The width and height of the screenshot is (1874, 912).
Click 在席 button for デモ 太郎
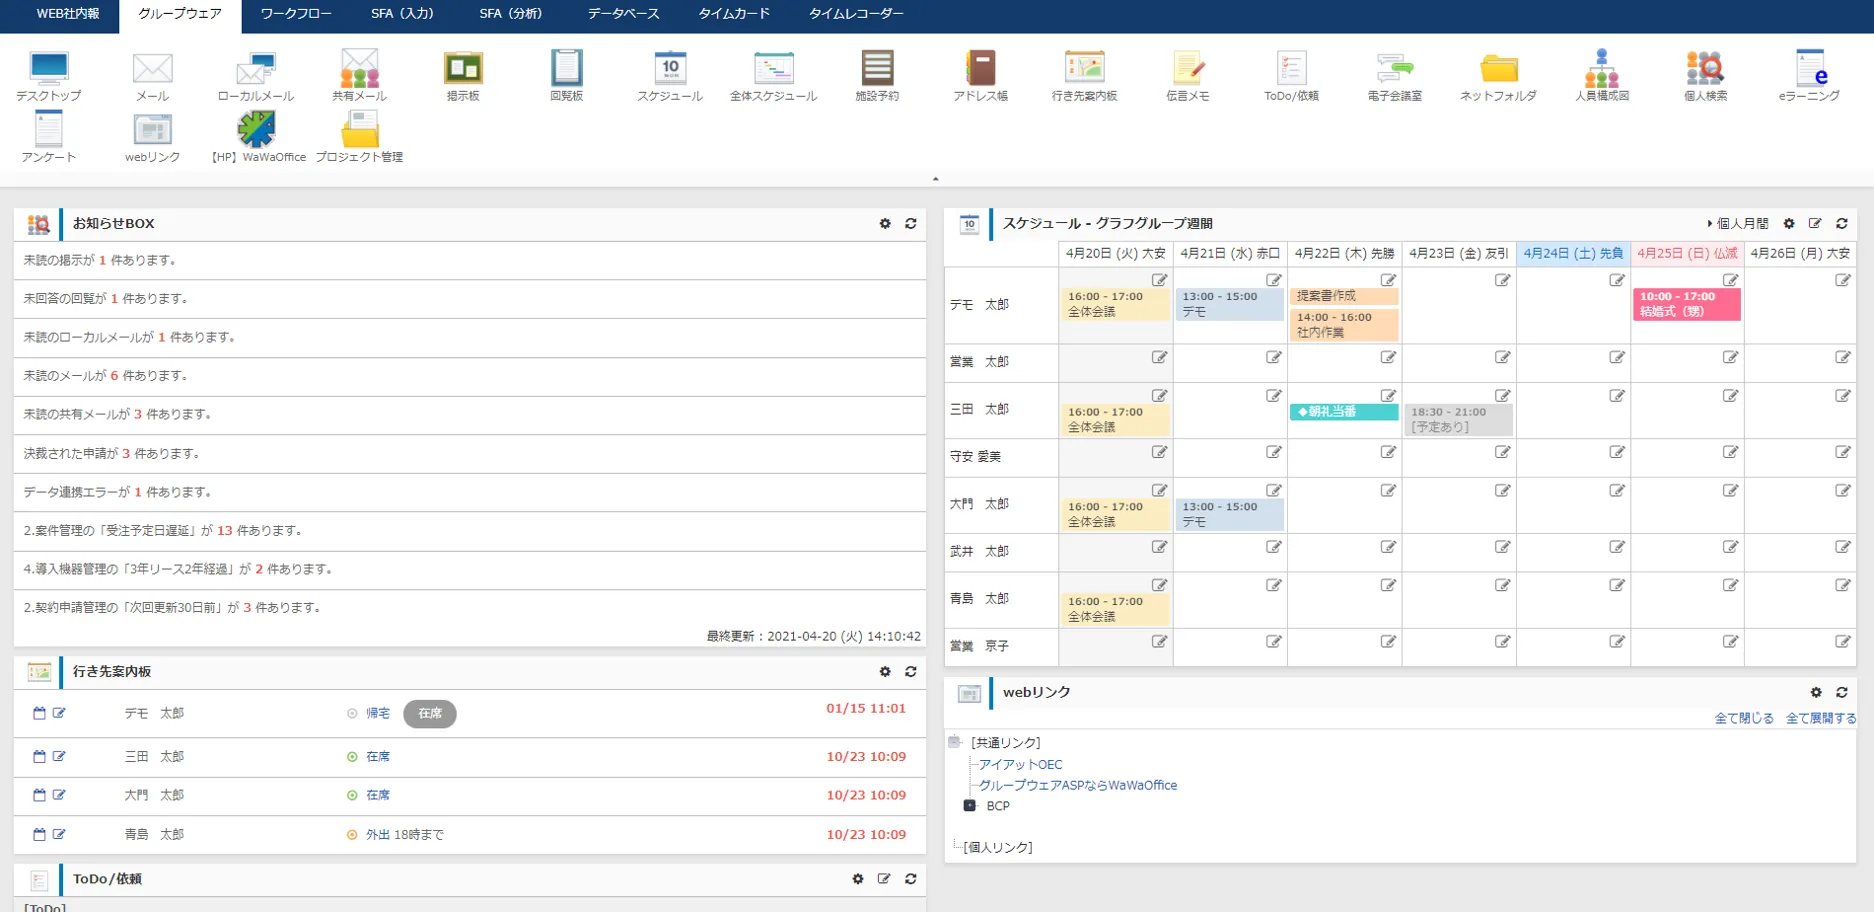430,714
